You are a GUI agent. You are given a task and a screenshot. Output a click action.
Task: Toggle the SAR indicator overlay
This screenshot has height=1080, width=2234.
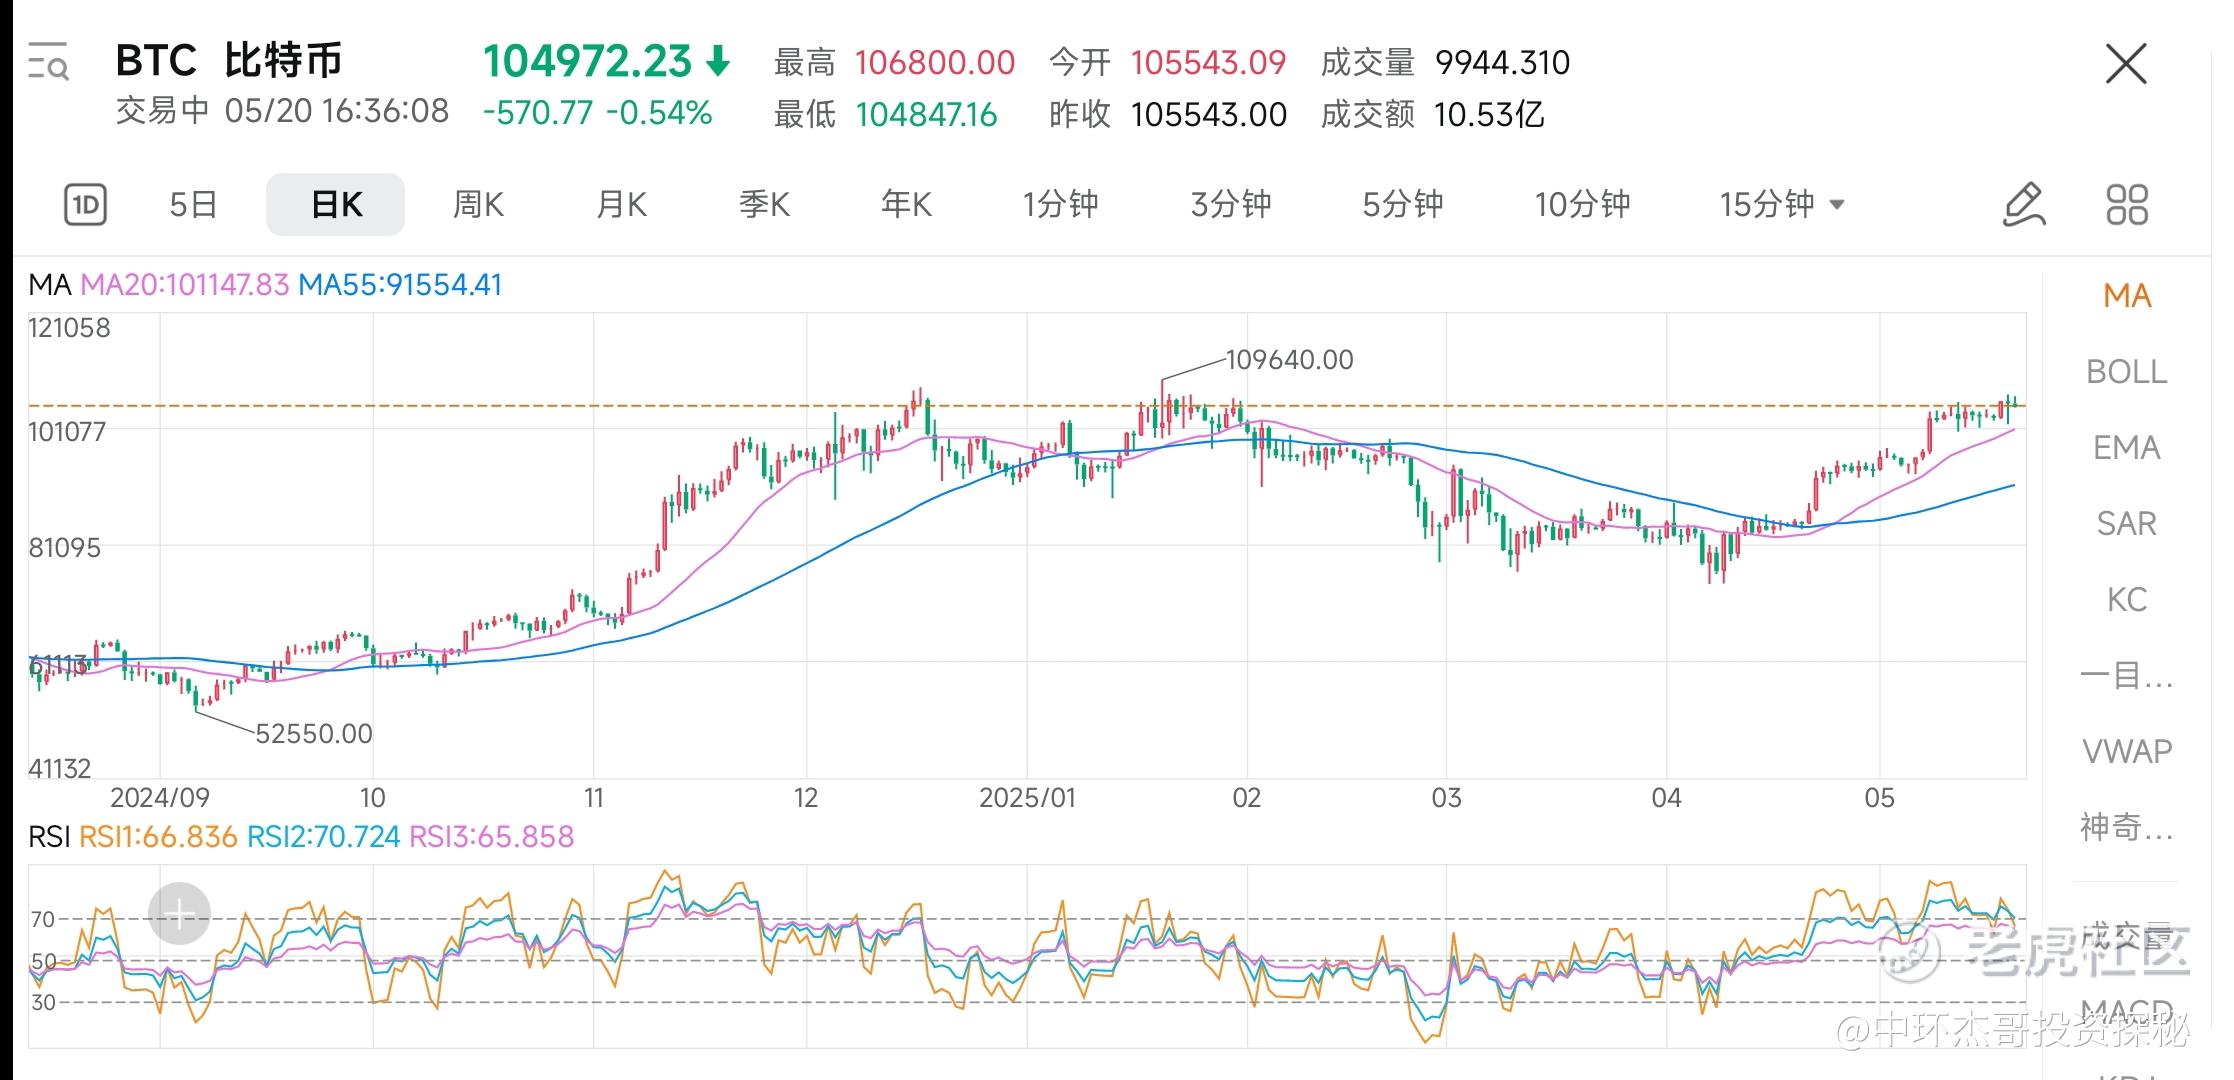coord(2126,524)
